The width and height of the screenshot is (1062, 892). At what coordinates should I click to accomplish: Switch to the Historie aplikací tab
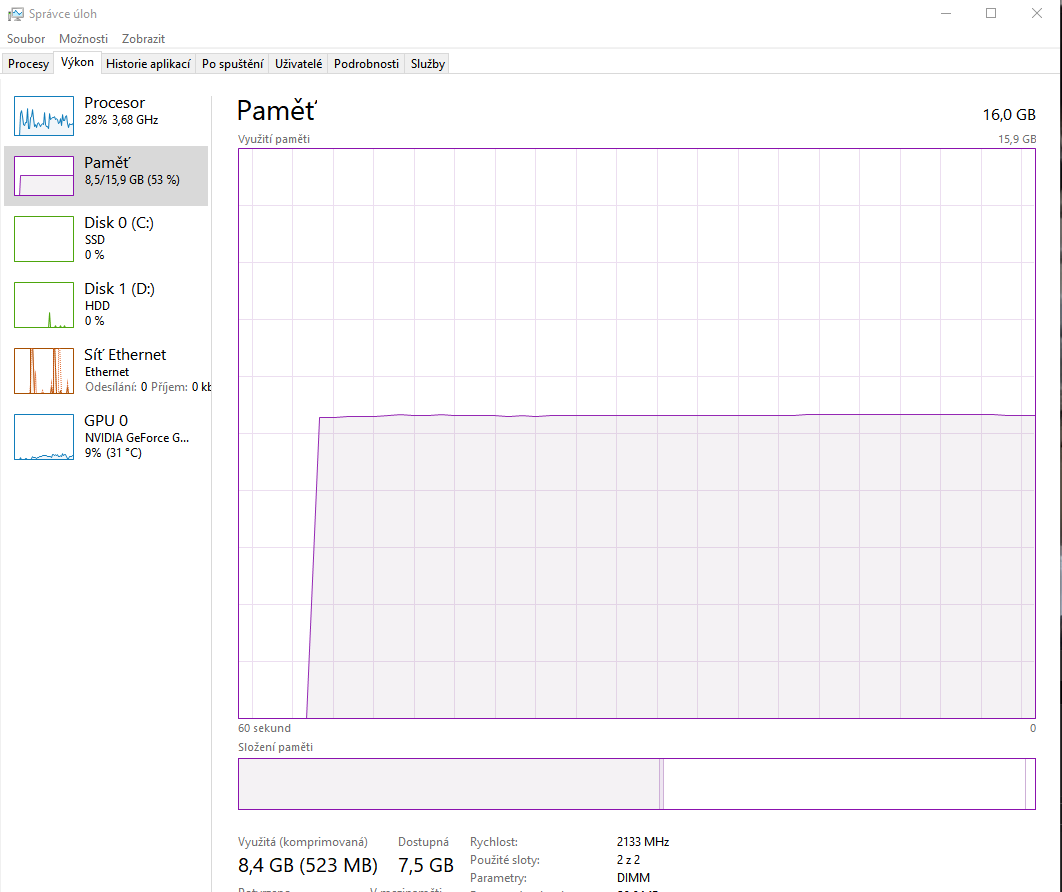pos(148,64)
